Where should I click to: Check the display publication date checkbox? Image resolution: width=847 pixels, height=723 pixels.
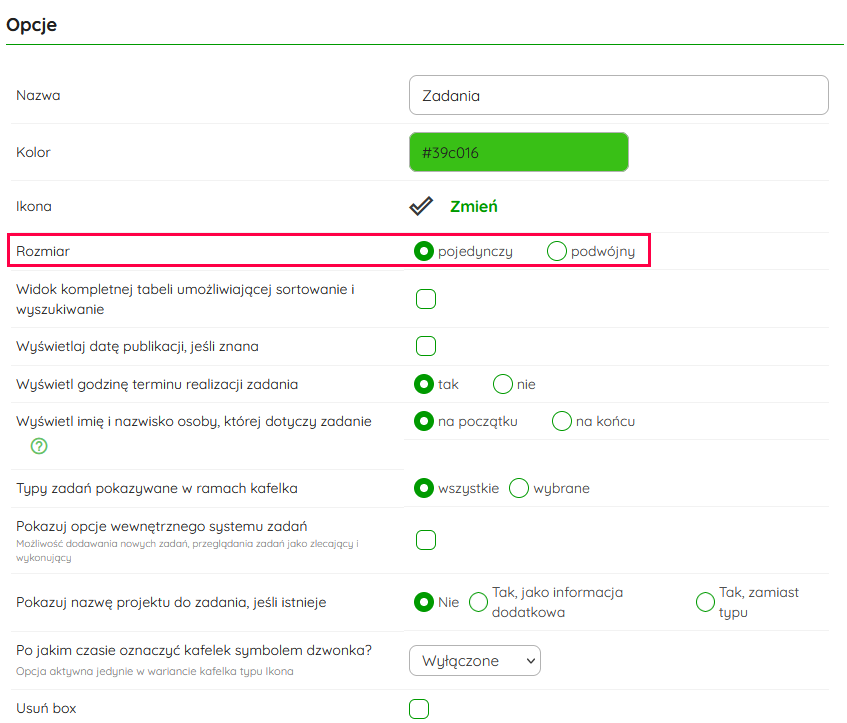426,346
